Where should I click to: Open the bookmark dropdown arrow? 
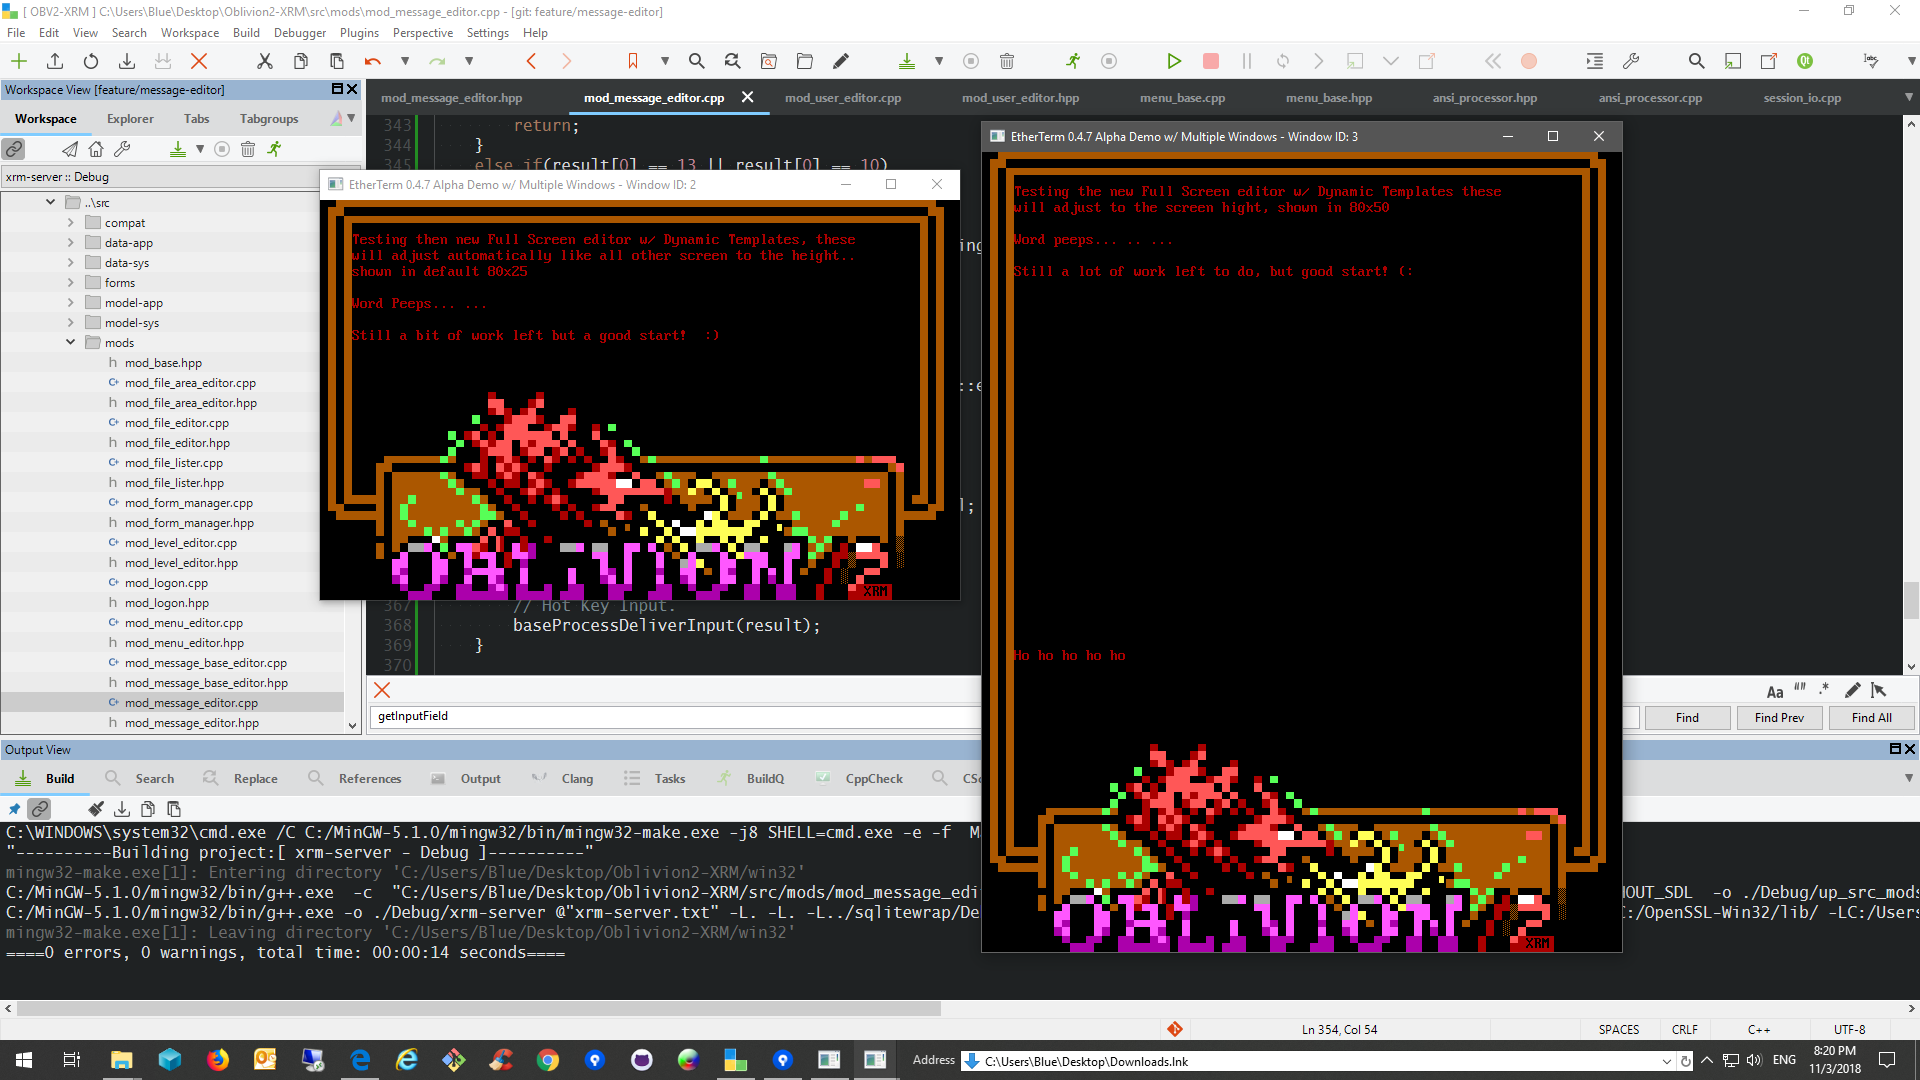tap(664, 61)
